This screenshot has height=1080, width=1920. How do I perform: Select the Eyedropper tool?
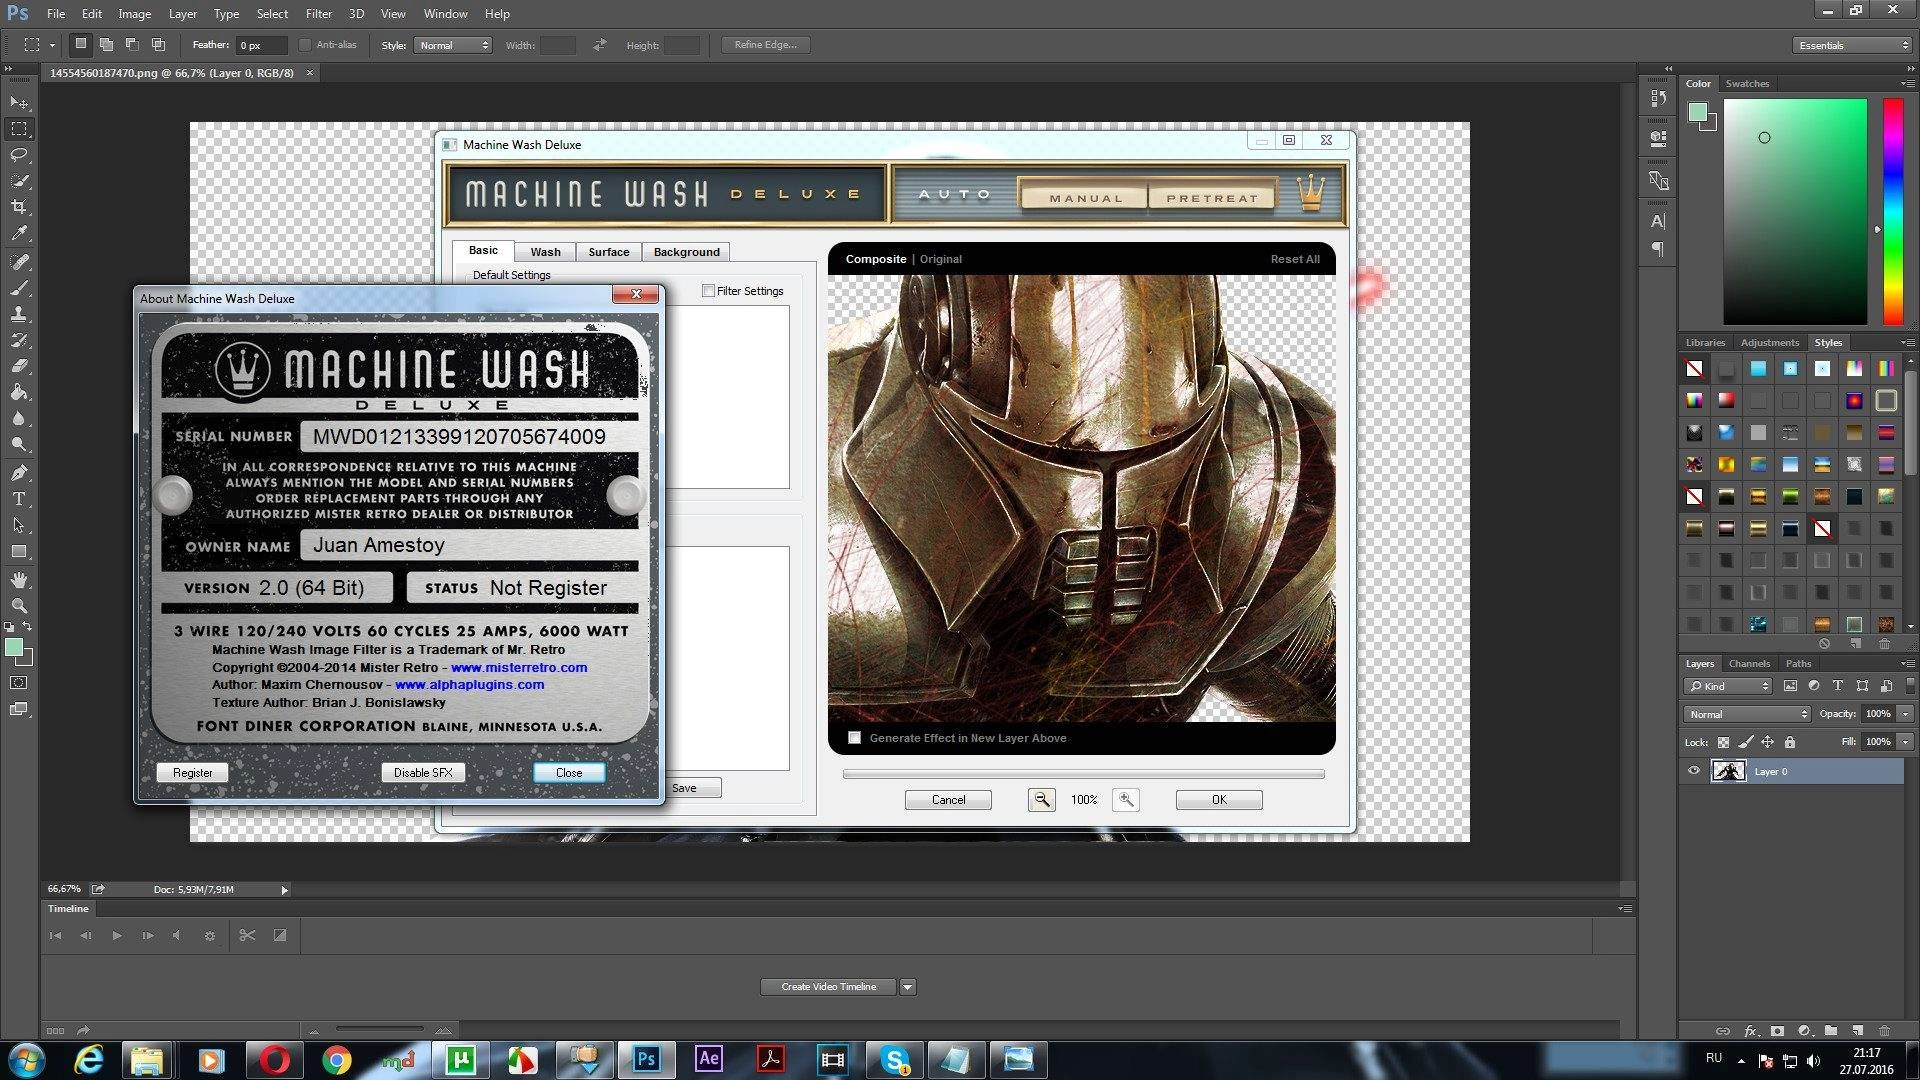pos(19,233)
